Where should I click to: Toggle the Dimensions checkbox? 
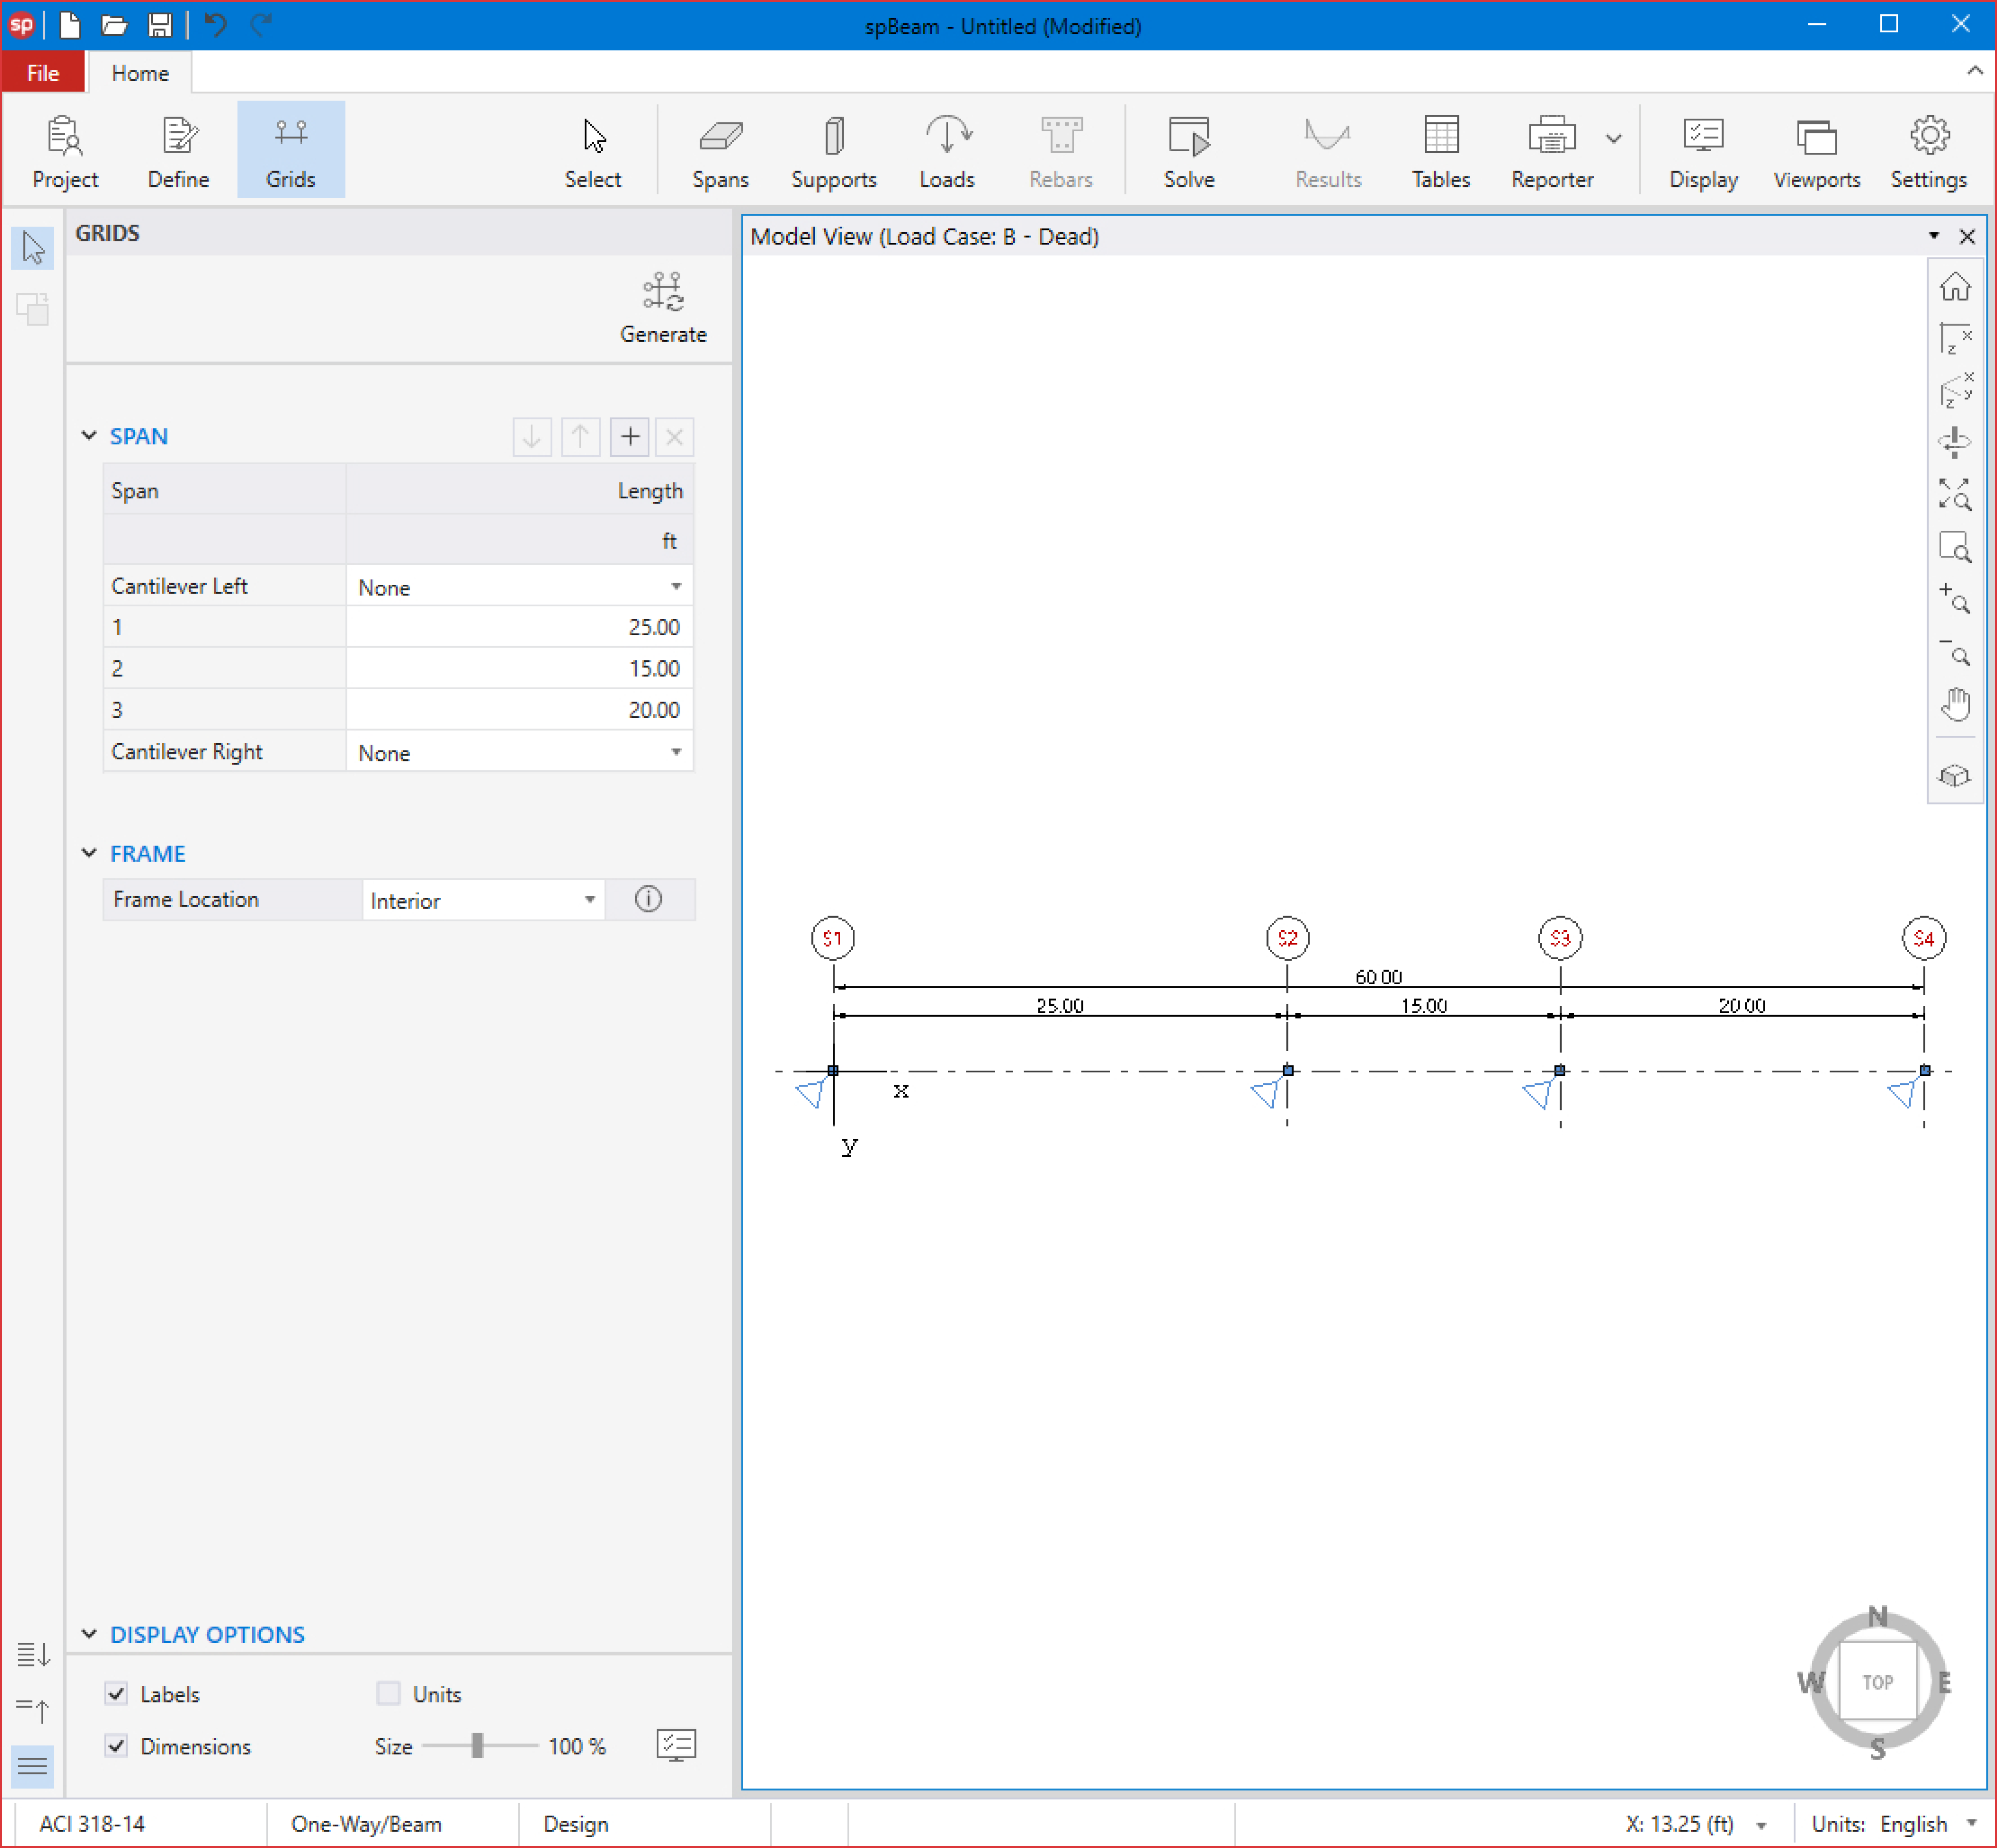point(117,1745)
